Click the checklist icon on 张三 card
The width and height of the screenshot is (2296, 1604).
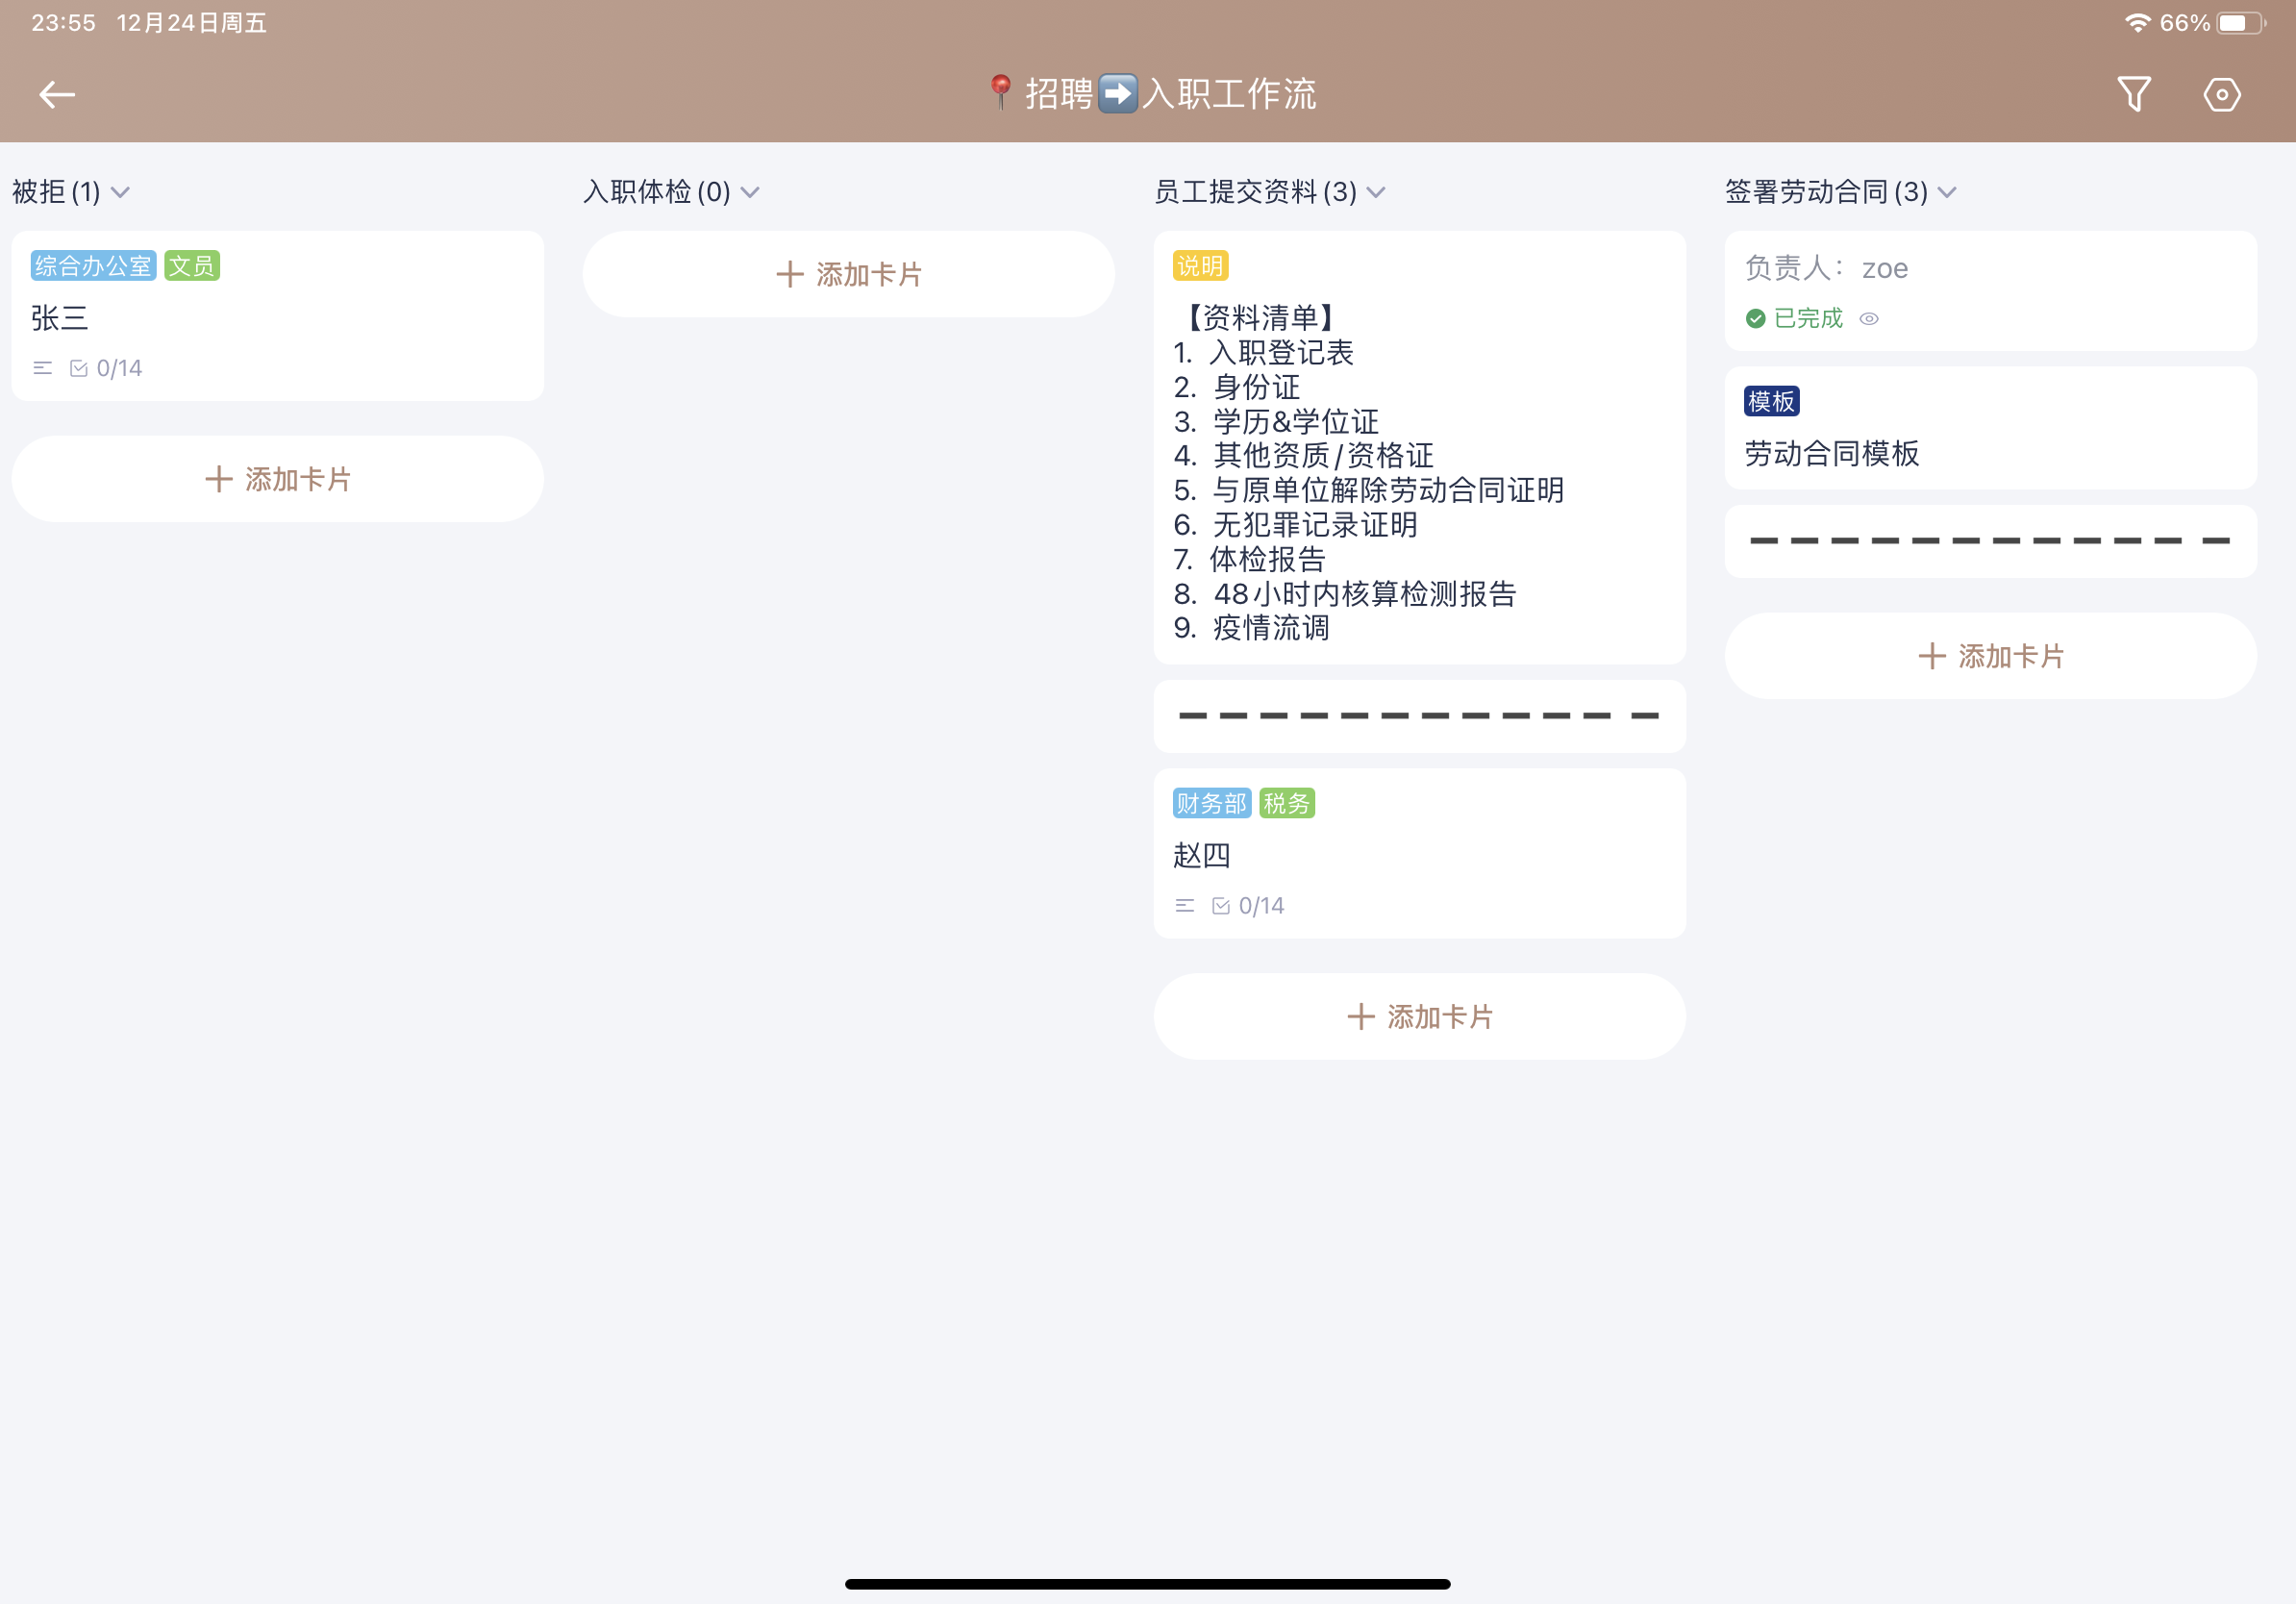(x=79, y=368)
